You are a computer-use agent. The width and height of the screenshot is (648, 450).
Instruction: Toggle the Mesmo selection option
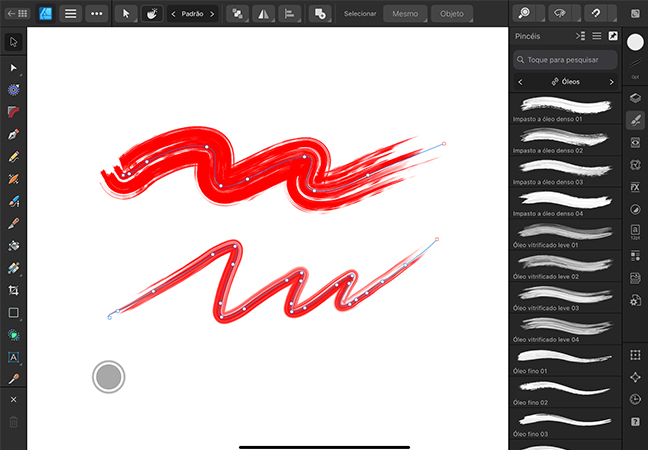pyautogui.click(x=403, y=14)
